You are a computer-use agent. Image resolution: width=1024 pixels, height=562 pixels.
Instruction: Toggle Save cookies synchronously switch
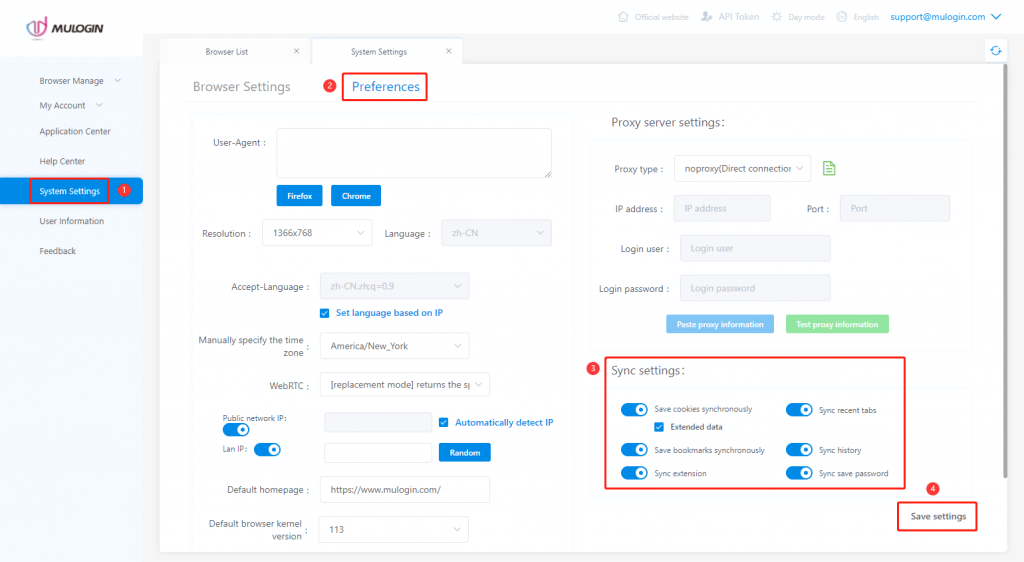[x=633, y=409]
